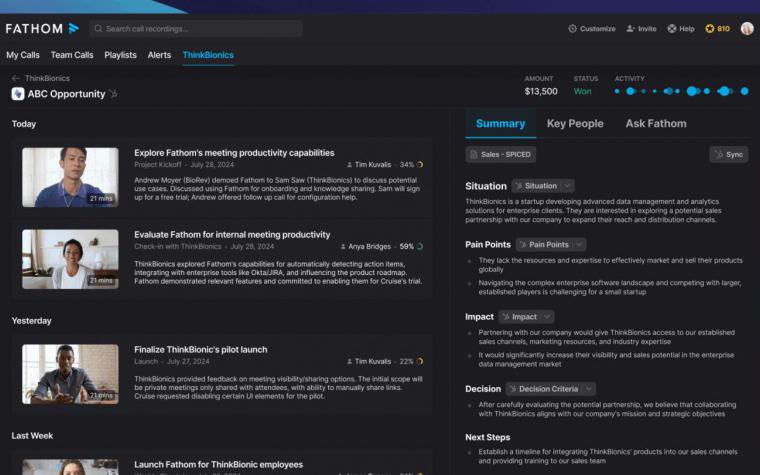760x475 pixels.
Task: Click the Invite button
Action: click(x=641, y=29)
